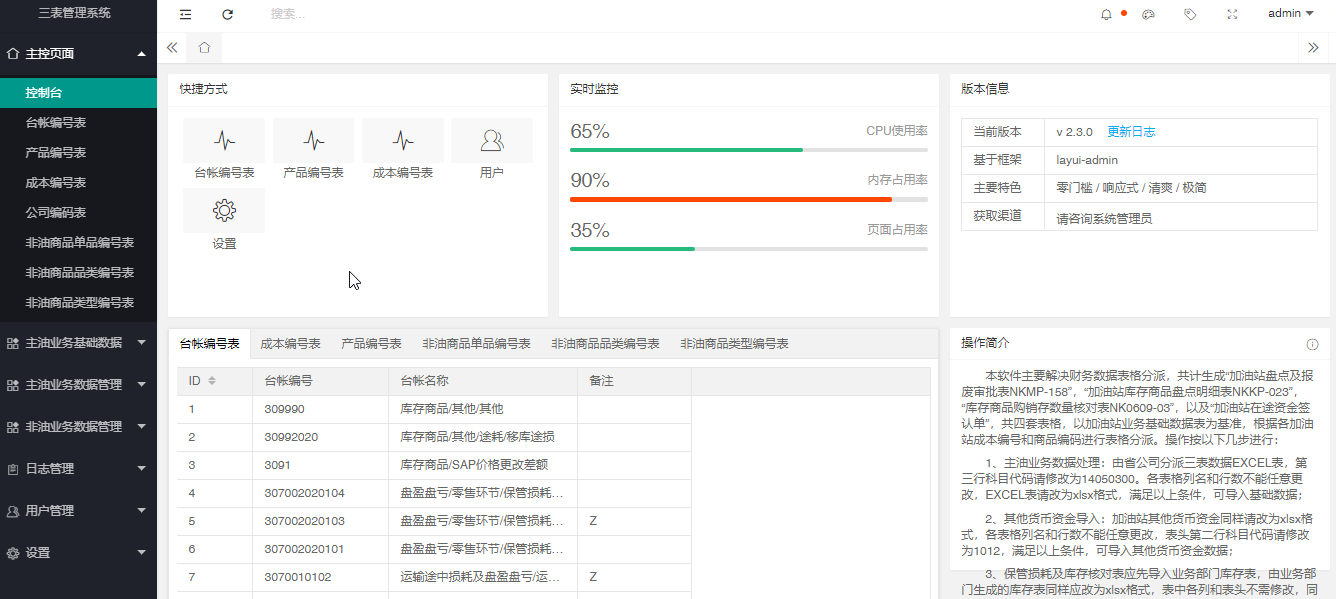The image size is (1336, 599).
Task: Toggle fullscreen mode icon
Action: [1232, 14]
